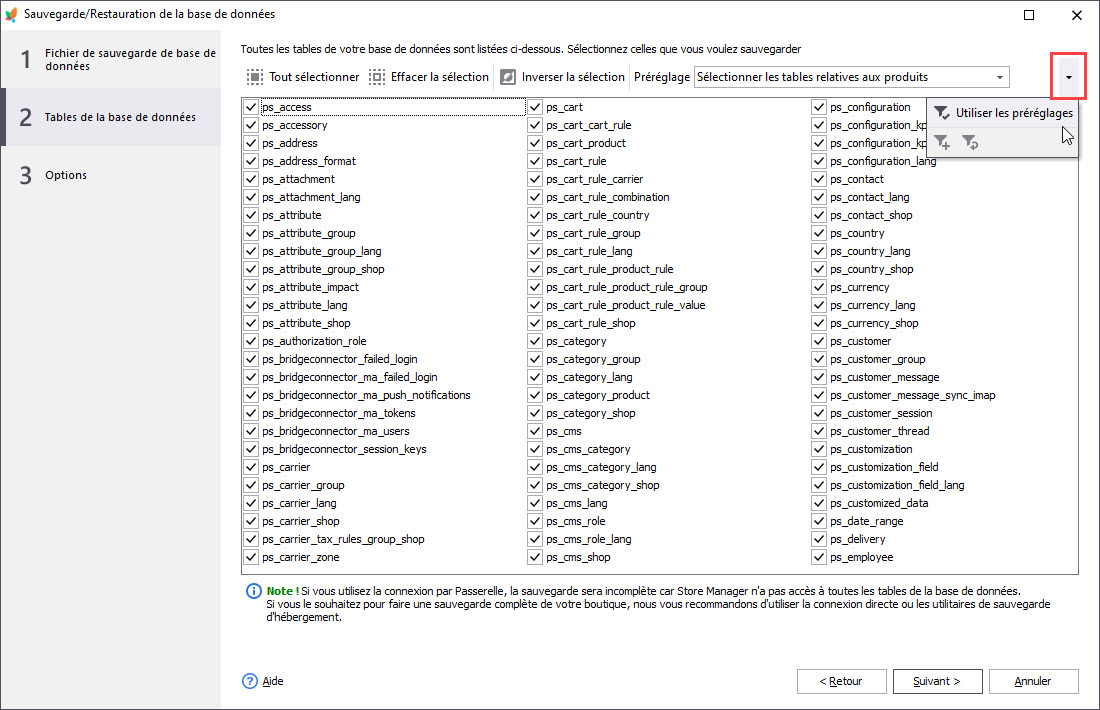Toggle the ps_employee checkbox

(x=819, y=557)
